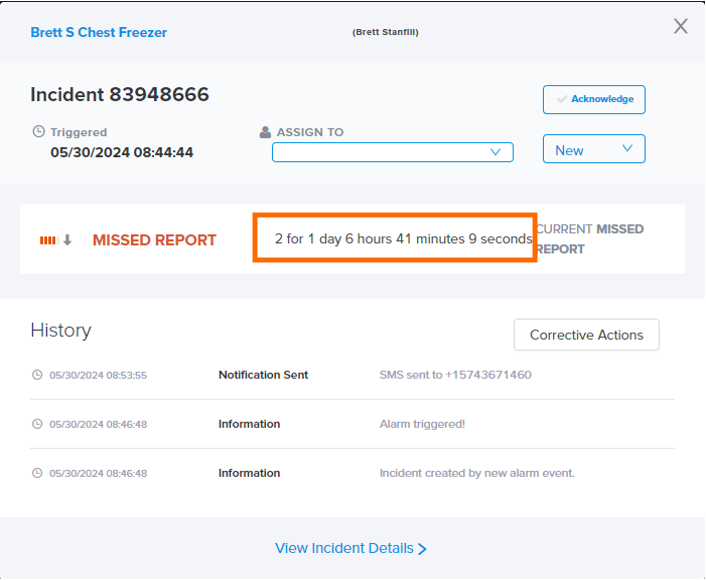Click Information label in Incident created row
The image size is (706, 580).
249,473
